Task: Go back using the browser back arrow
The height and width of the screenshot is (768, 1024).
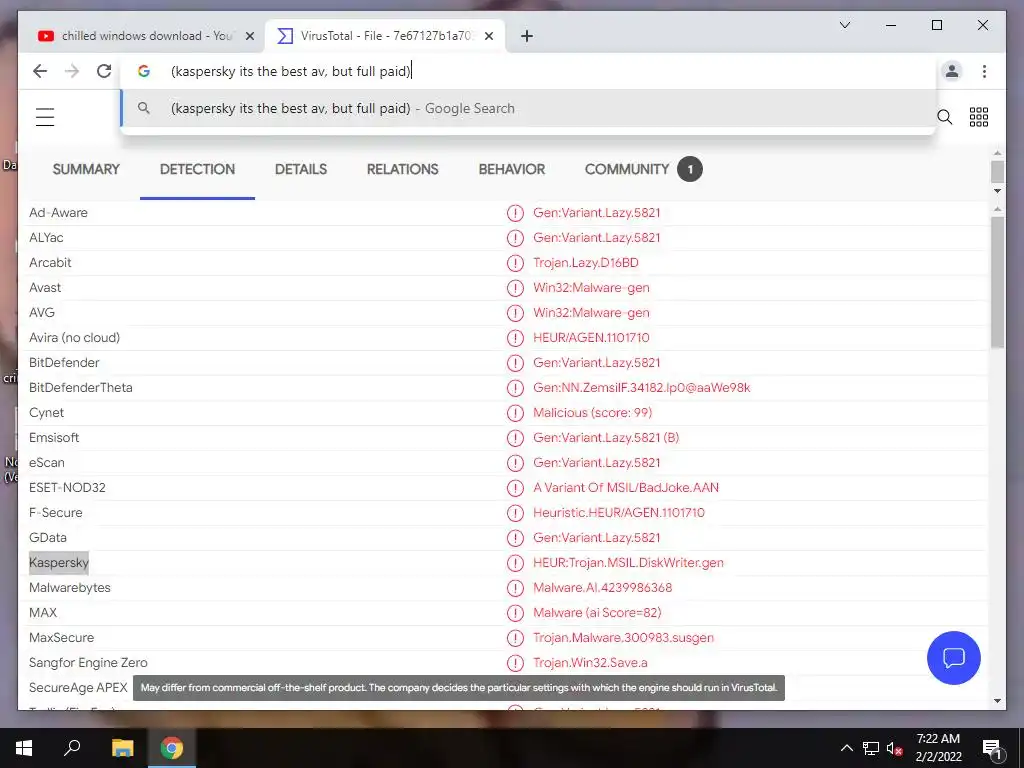Action: (x=40, y=71)
